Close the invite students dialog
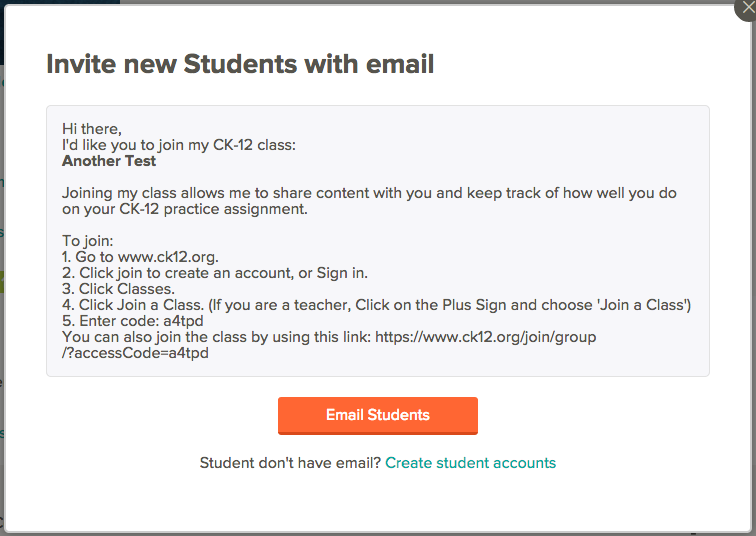The width and height of the screenshot is (756, 536). click(746, 8)
